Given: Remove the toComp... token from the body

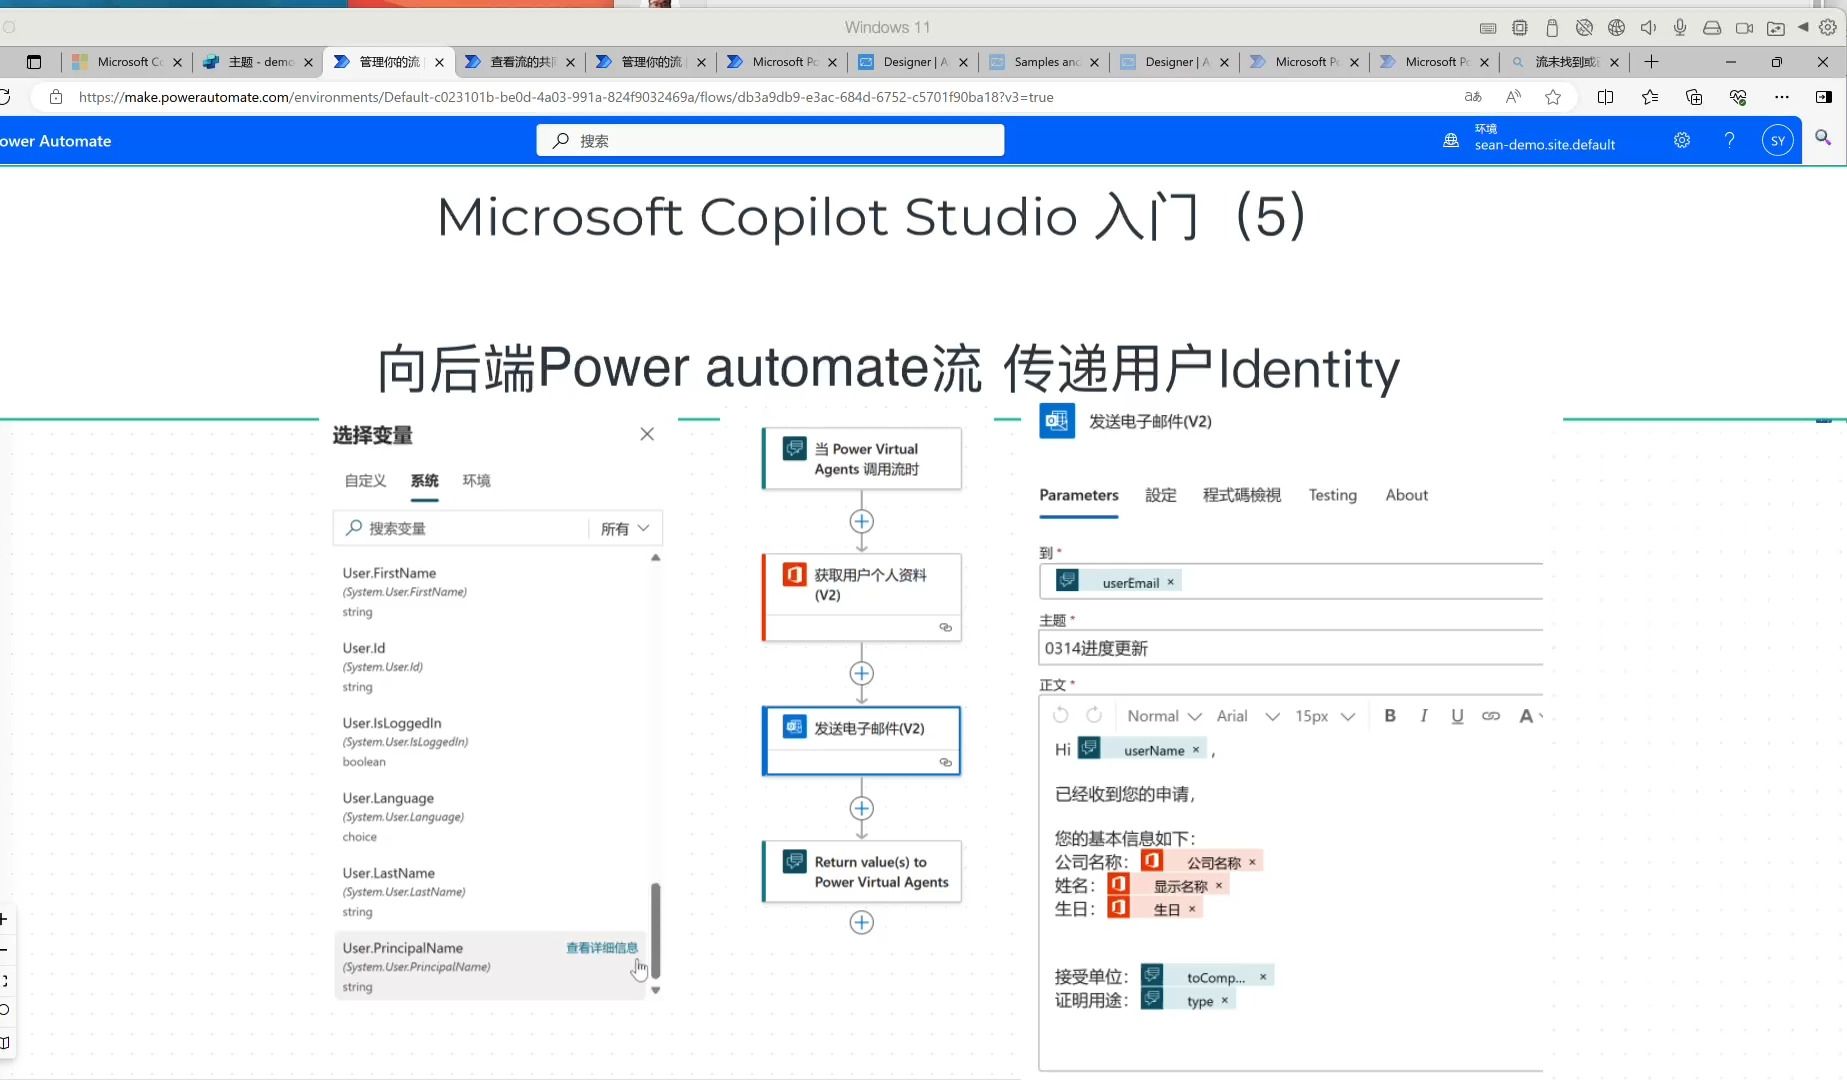Looking at the screenshot, I should (x=1263, y=977).
